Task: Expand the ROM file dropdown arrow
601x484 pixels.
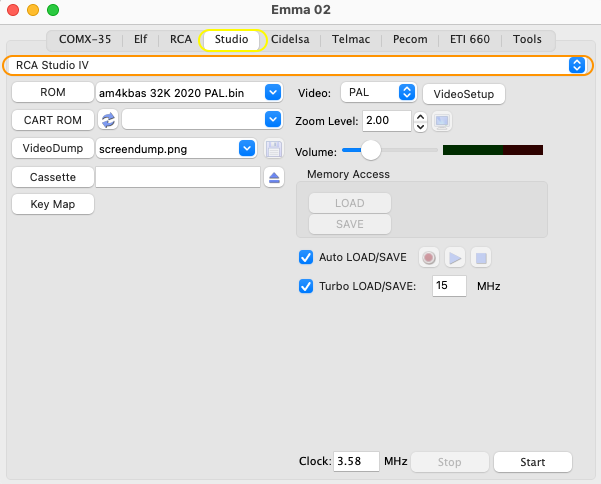Action: point(273,92)
